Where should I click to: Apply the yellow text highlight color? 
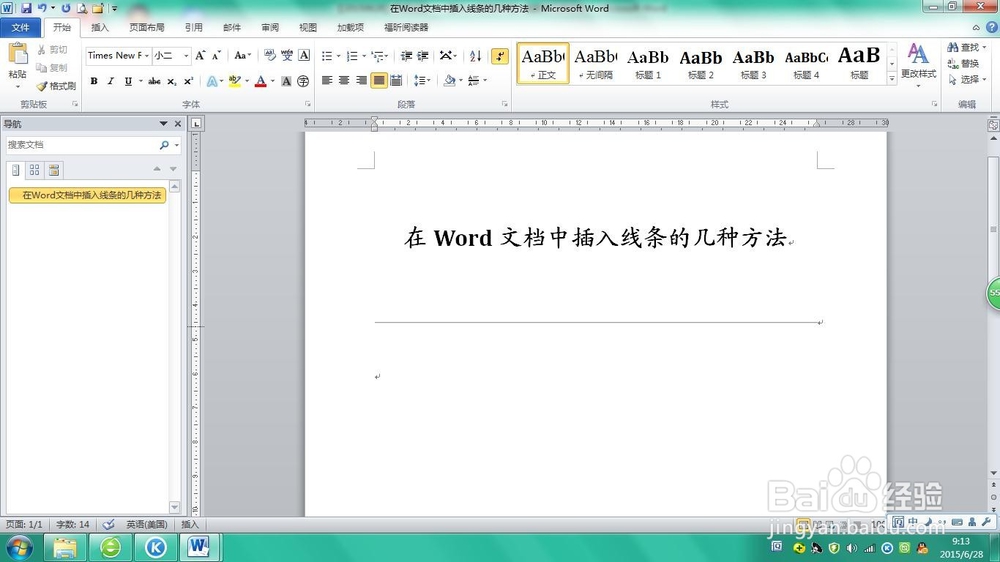coord(235,81)
